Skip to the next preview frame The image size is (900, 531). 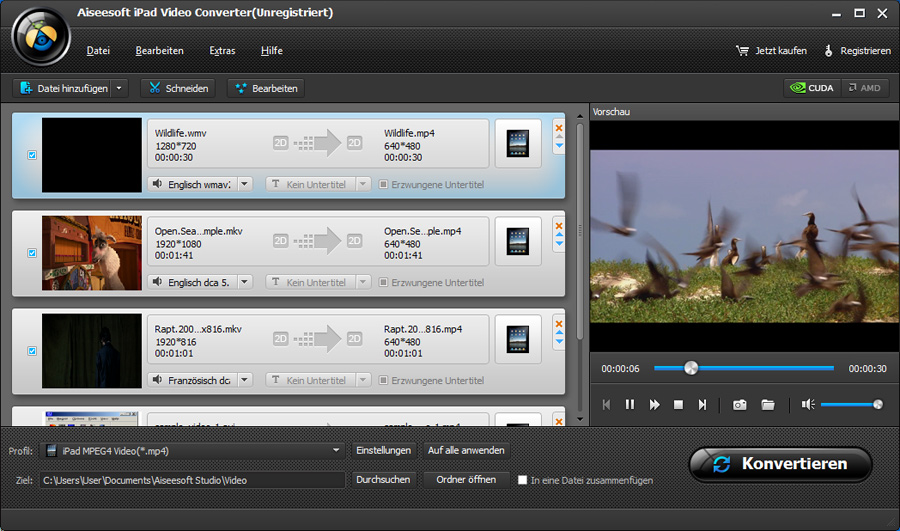[x=702, y=405]
